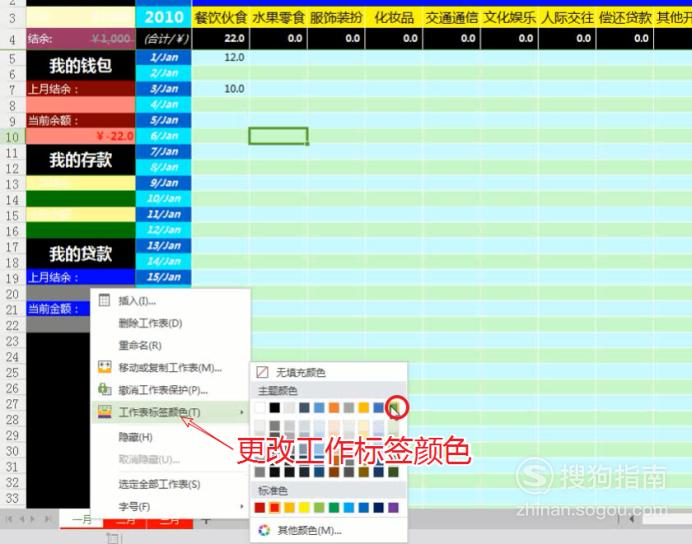Pick standard dark navy swatch

pos(378,507)
